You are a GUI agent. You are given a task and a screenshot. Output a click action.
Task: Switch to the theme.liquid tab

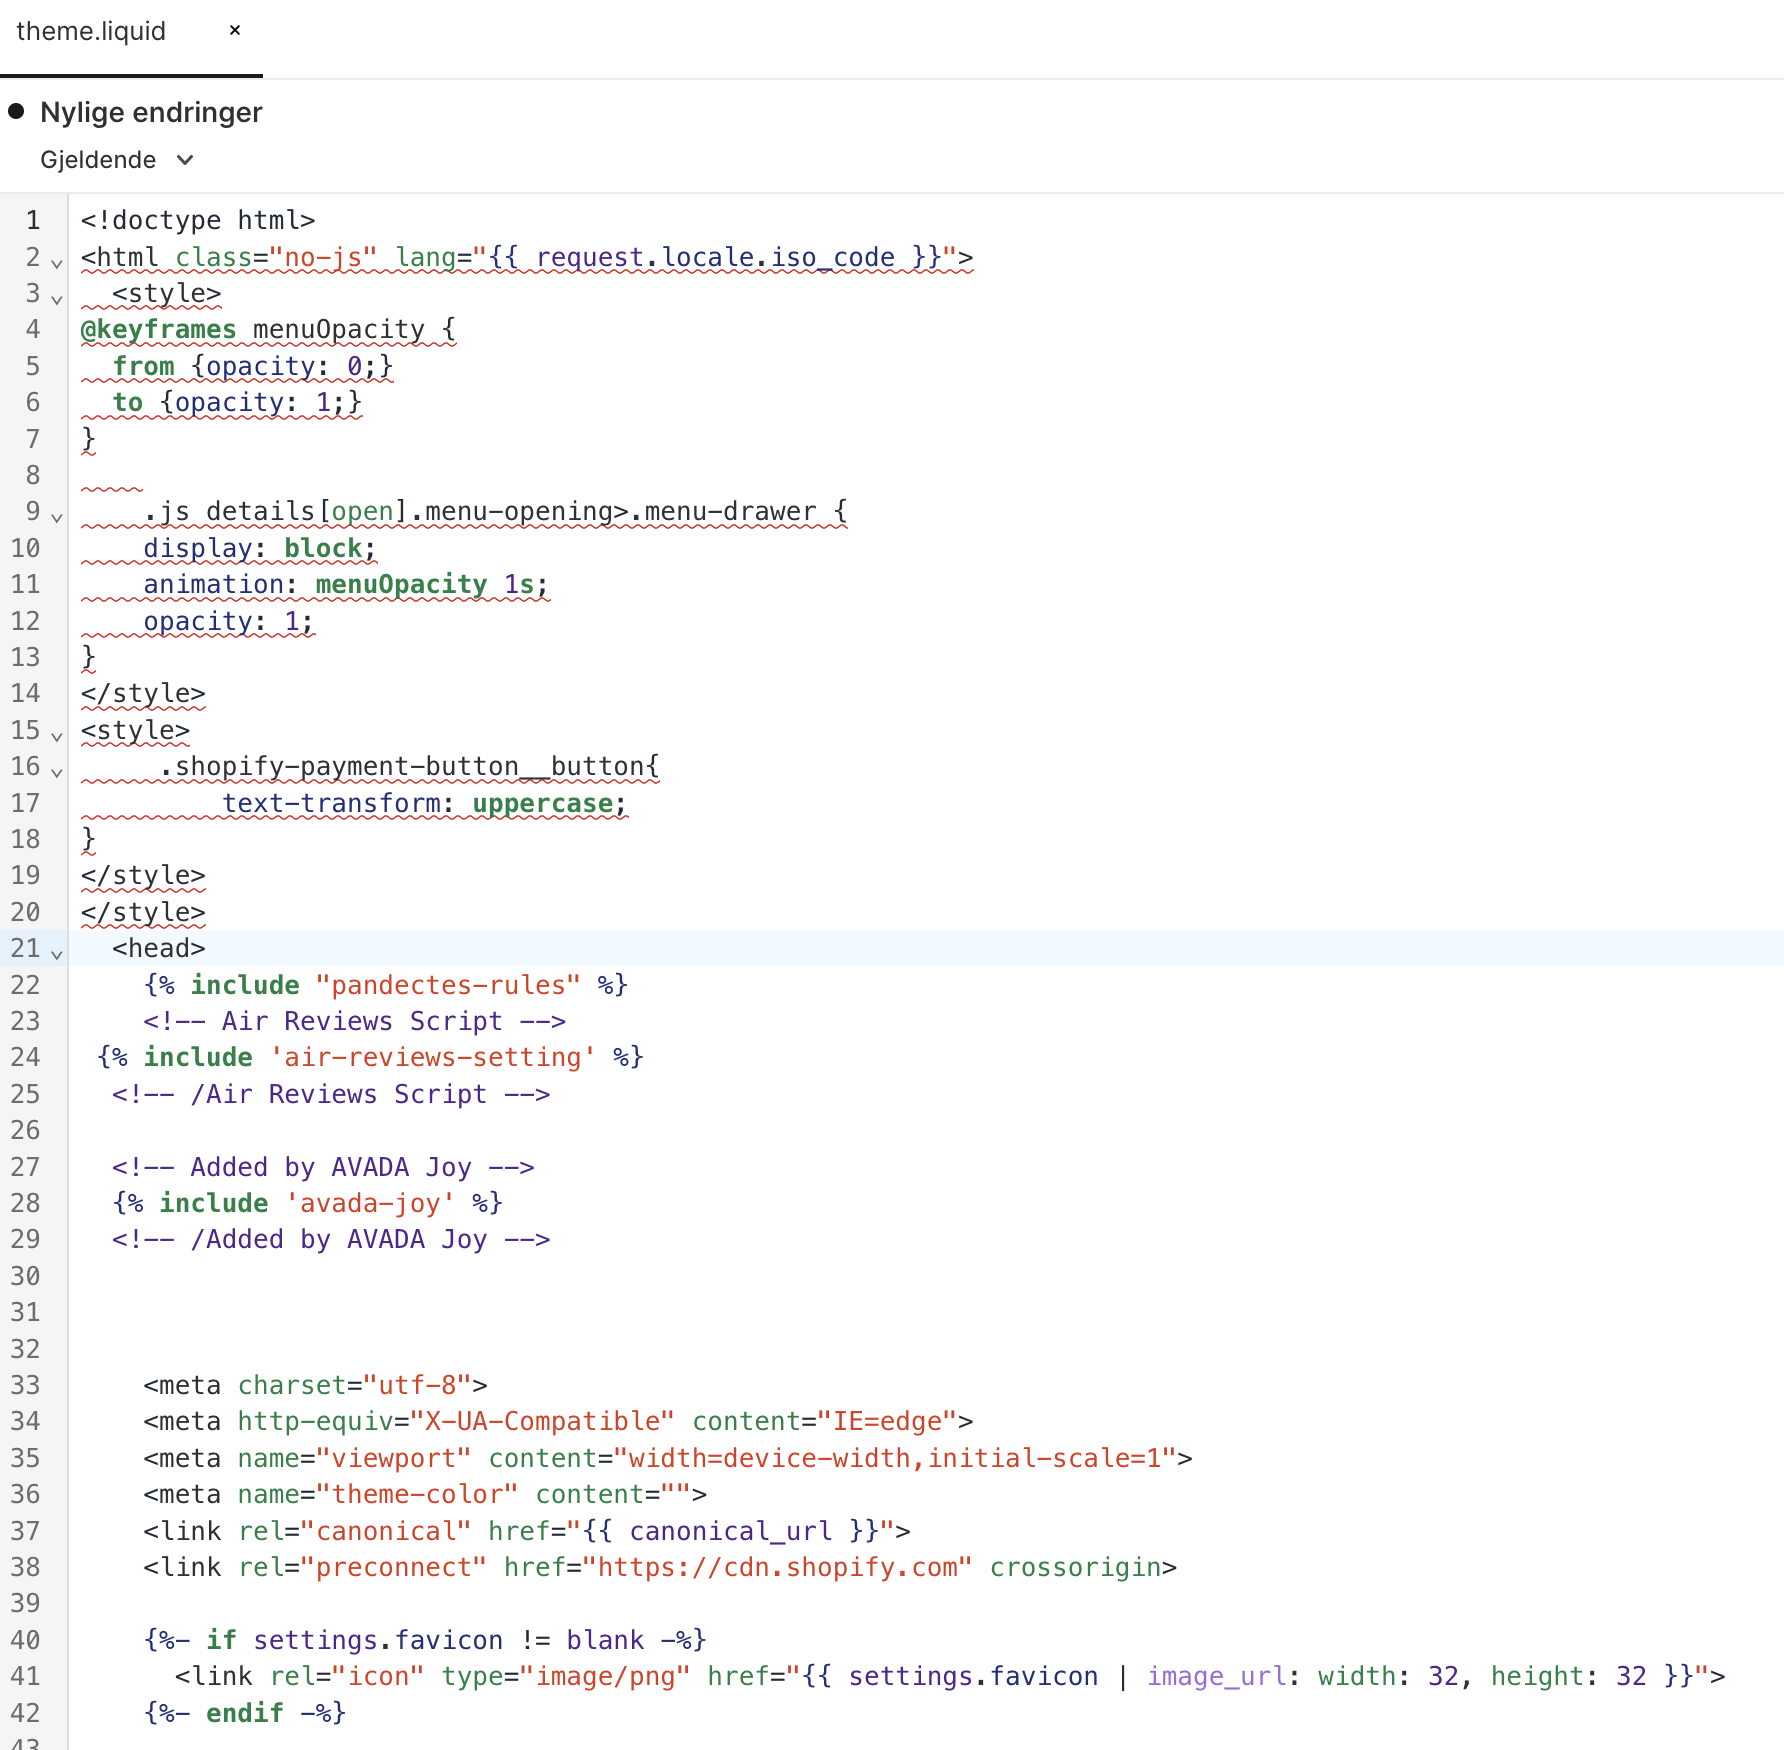tap(91, 32)
